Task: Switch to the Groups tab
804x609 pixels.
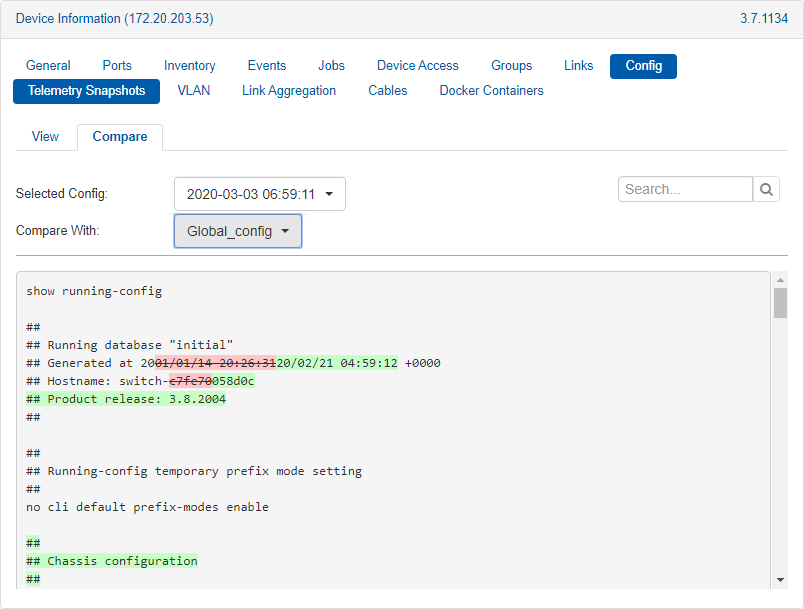Action: [511, 66]
